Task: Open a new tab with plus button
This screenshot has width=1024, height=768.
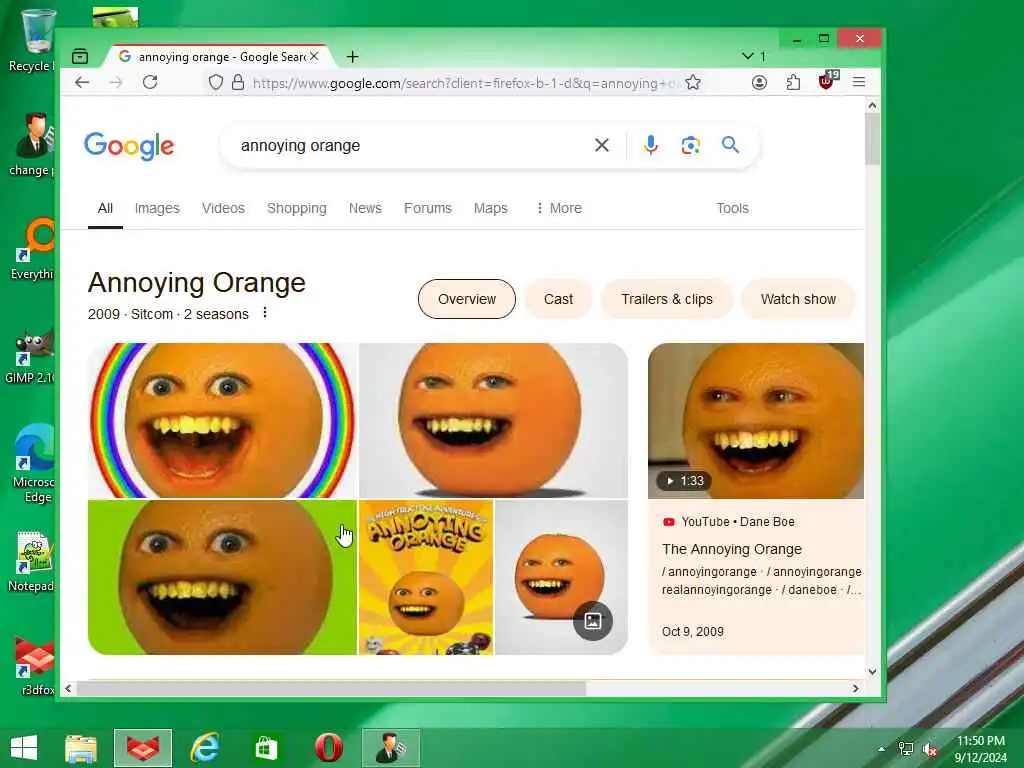Action: tap(353, 57)
